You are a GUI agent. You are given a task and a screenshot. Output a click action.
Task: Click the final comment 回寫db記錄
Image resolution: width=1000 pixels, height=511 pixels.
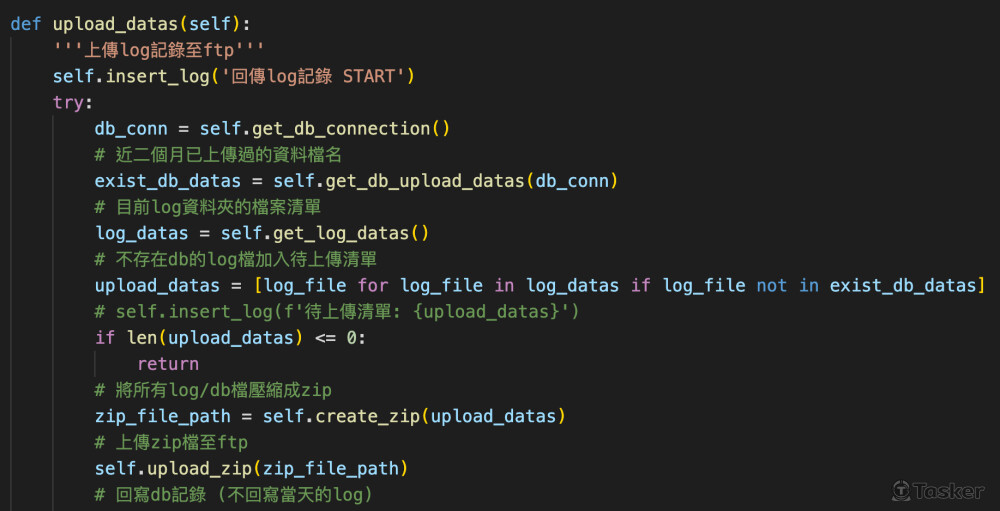(234, 494)
